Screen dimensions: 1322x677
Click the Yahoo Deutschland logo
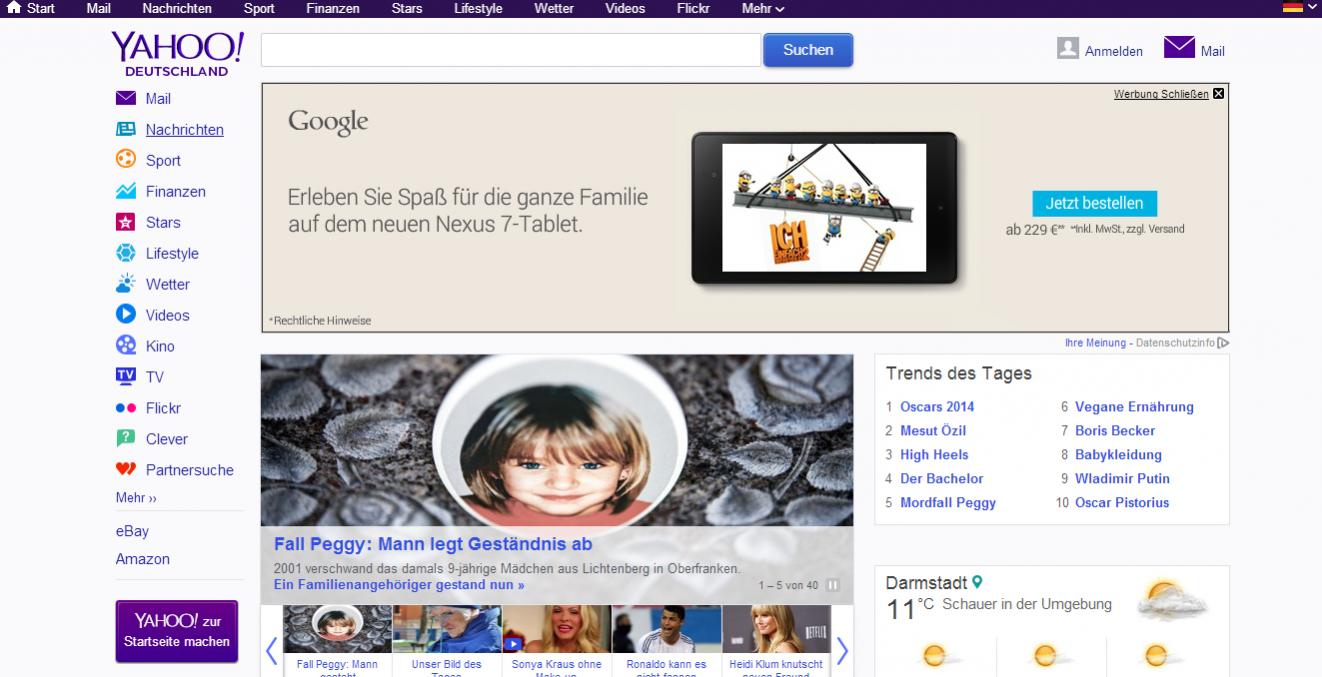[177, 54]
